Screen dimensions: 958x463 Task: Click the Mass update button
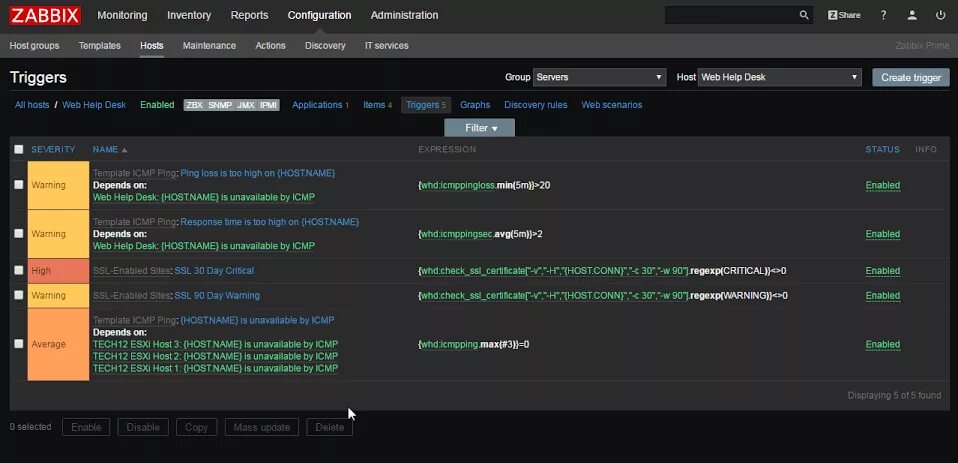click(261, 427)
